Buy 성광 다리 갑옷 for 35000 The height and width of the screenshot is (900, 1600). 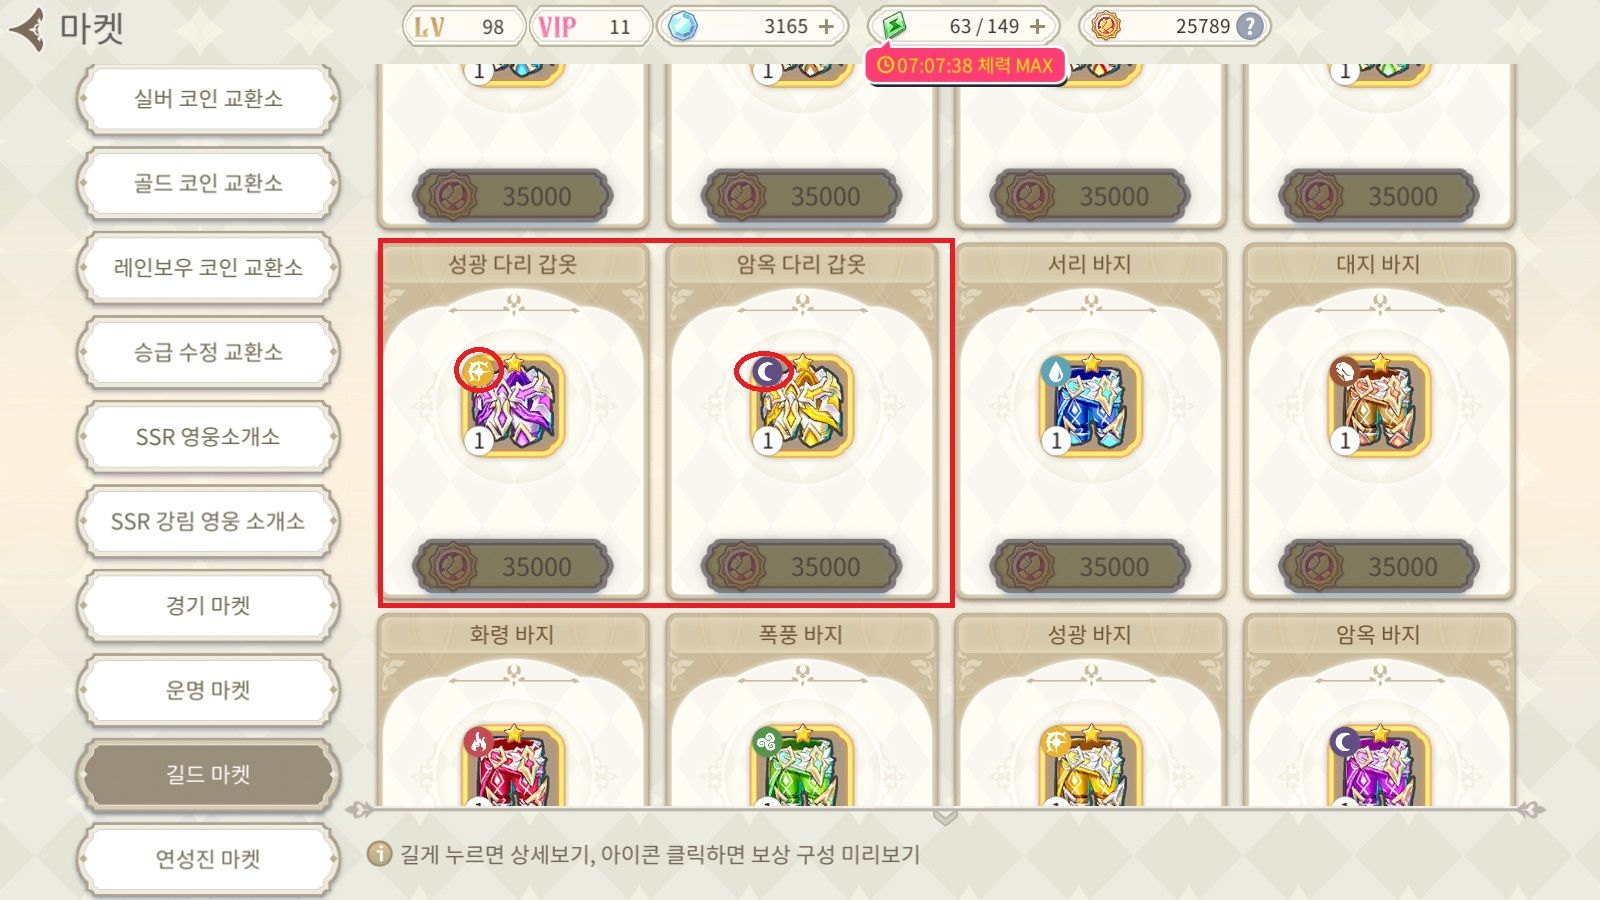[x=513, y=566]
